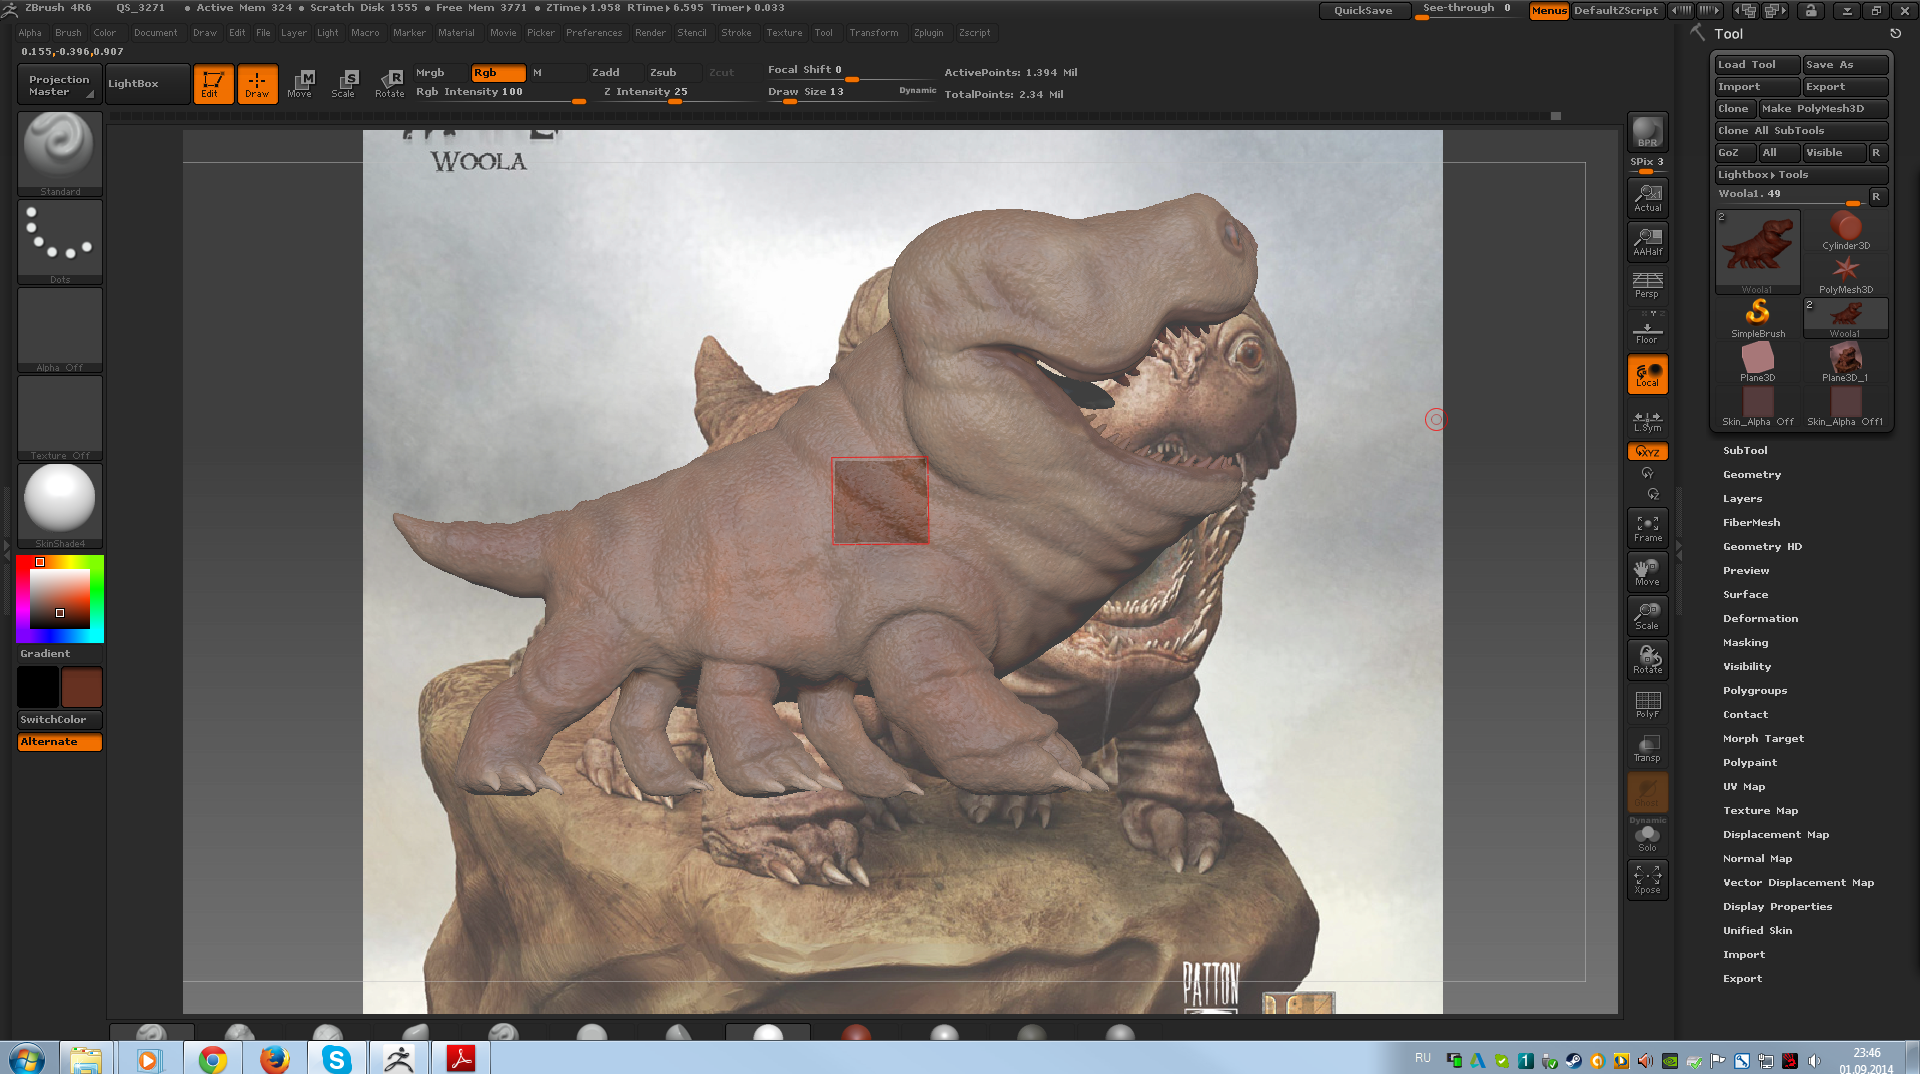Click the right-shelf Move view icon
The image size is (1920, 1074).
[x=1647, y=572]
